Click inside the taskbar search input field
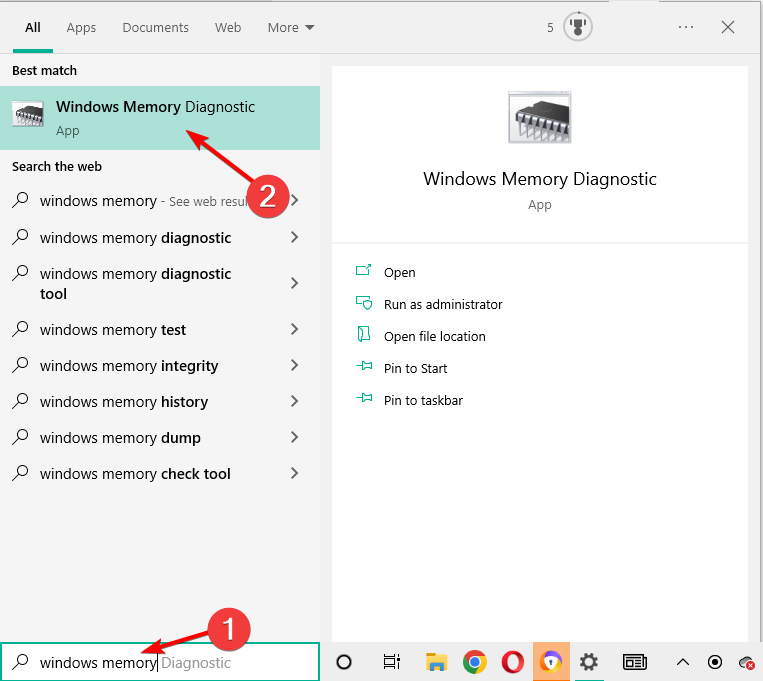This screenshot has width=763, height=681. [x=160, y=662]
